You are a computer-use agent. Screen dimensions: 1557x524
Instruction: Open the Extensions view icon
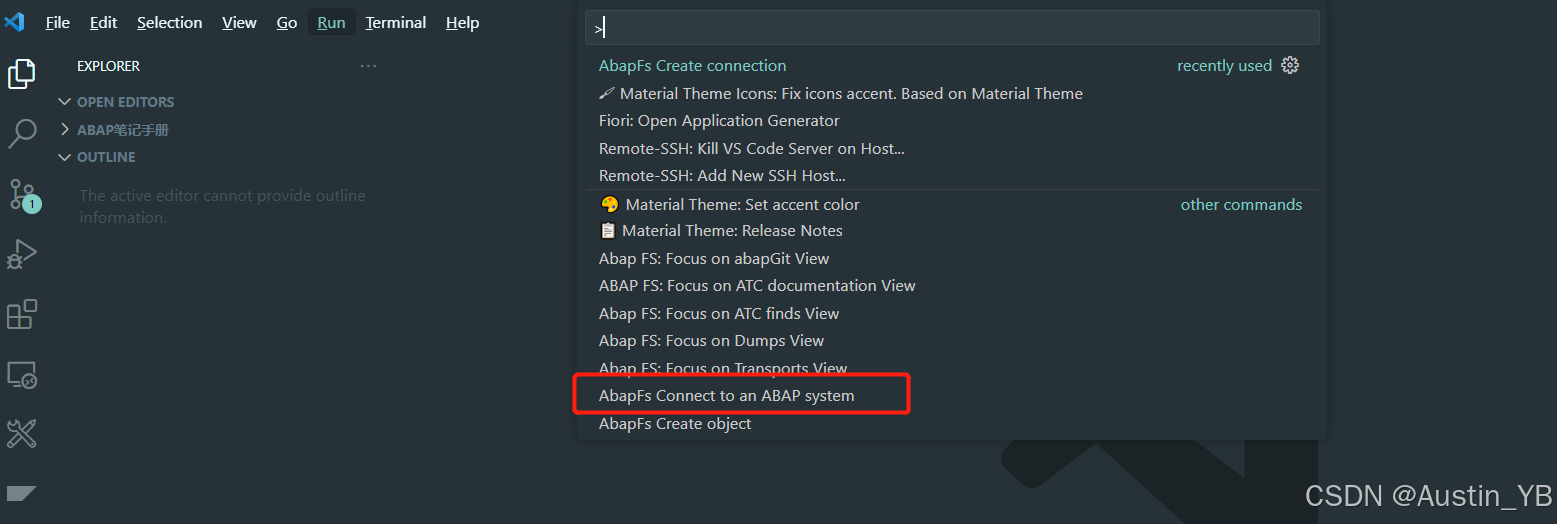coord(22,314)
